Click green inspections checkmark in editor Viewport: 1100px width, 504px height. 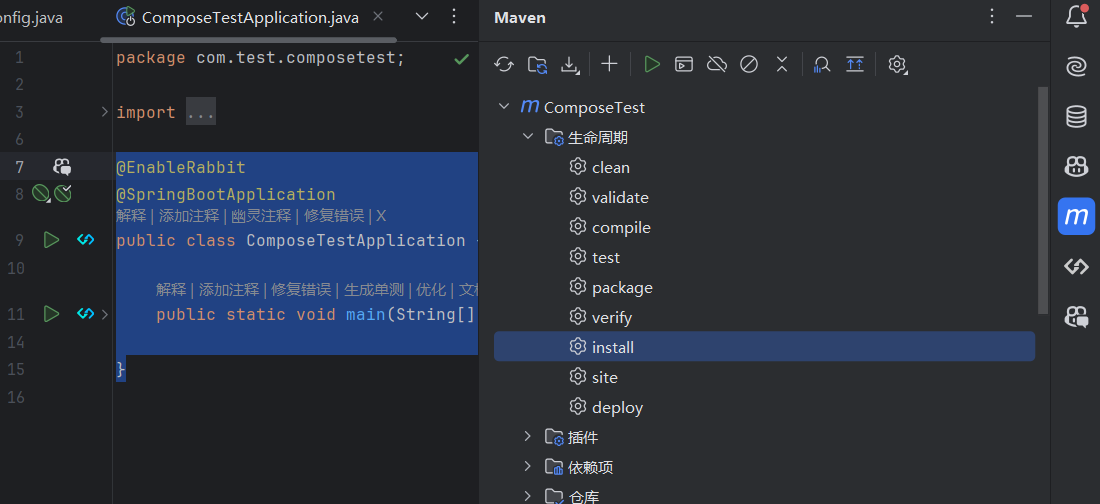pyautogui.click(x=461, y=60)
